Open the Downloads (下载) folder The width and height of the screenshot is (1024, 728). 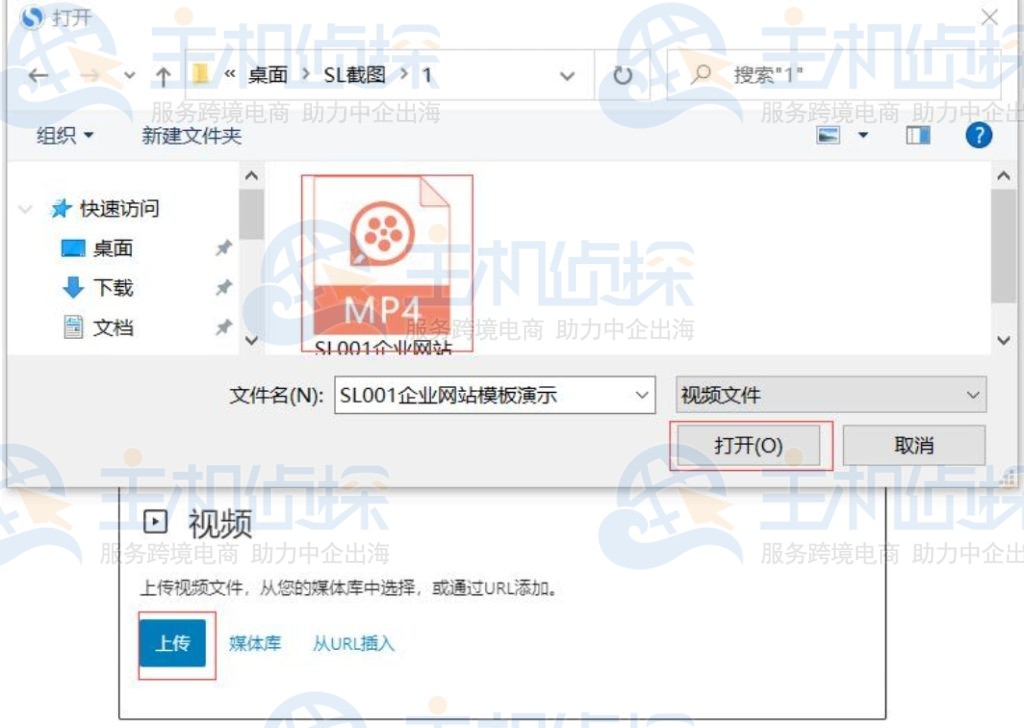(x=112, y=288)
